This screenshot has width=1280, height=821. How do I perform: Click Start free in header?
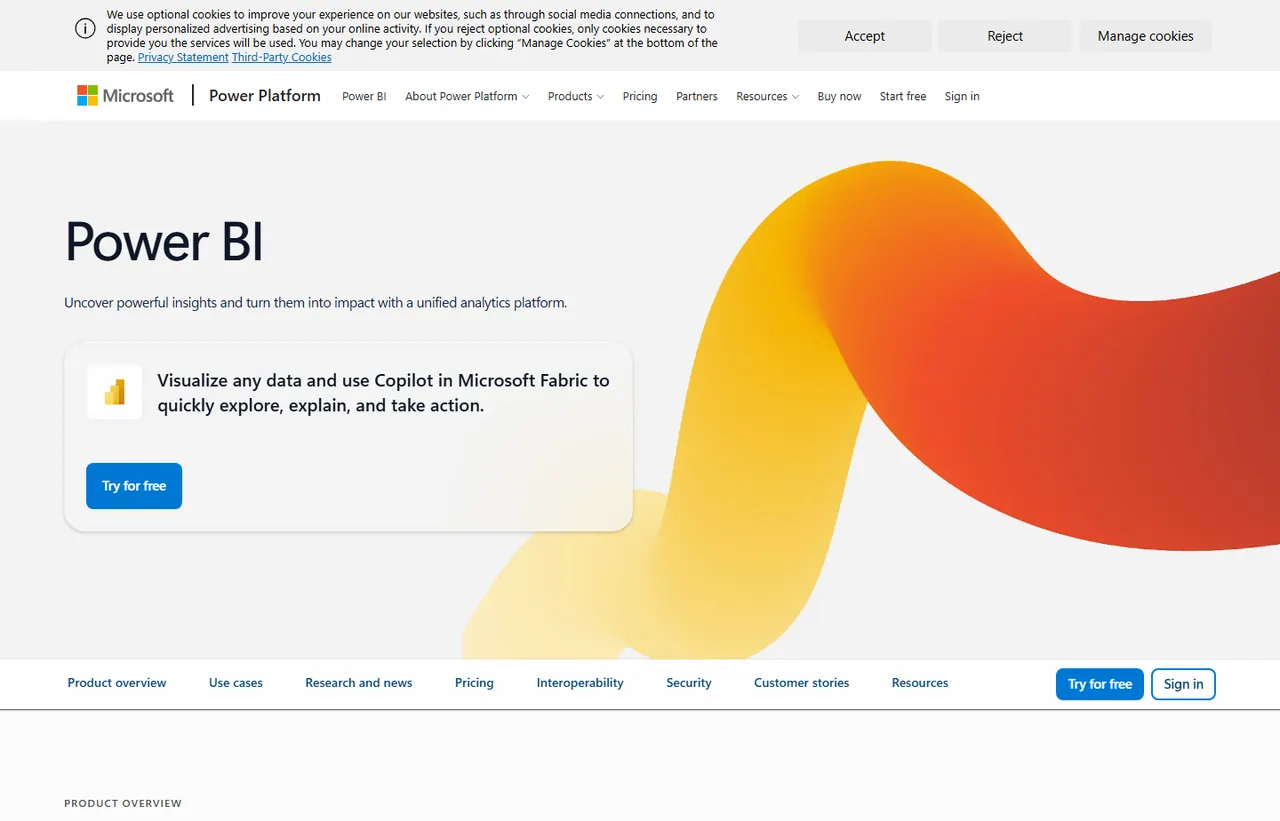coord(903,97)
